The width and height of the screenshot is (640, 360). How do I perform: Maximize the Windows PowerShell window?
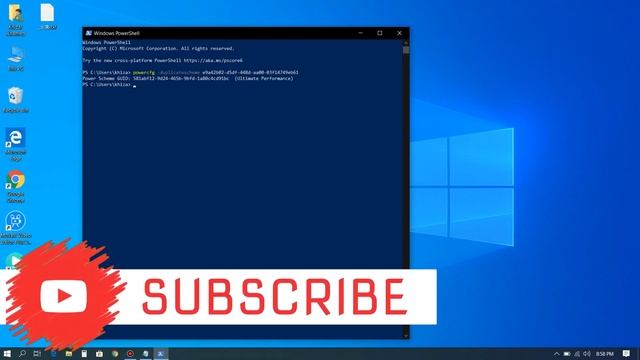click(380, 33)
